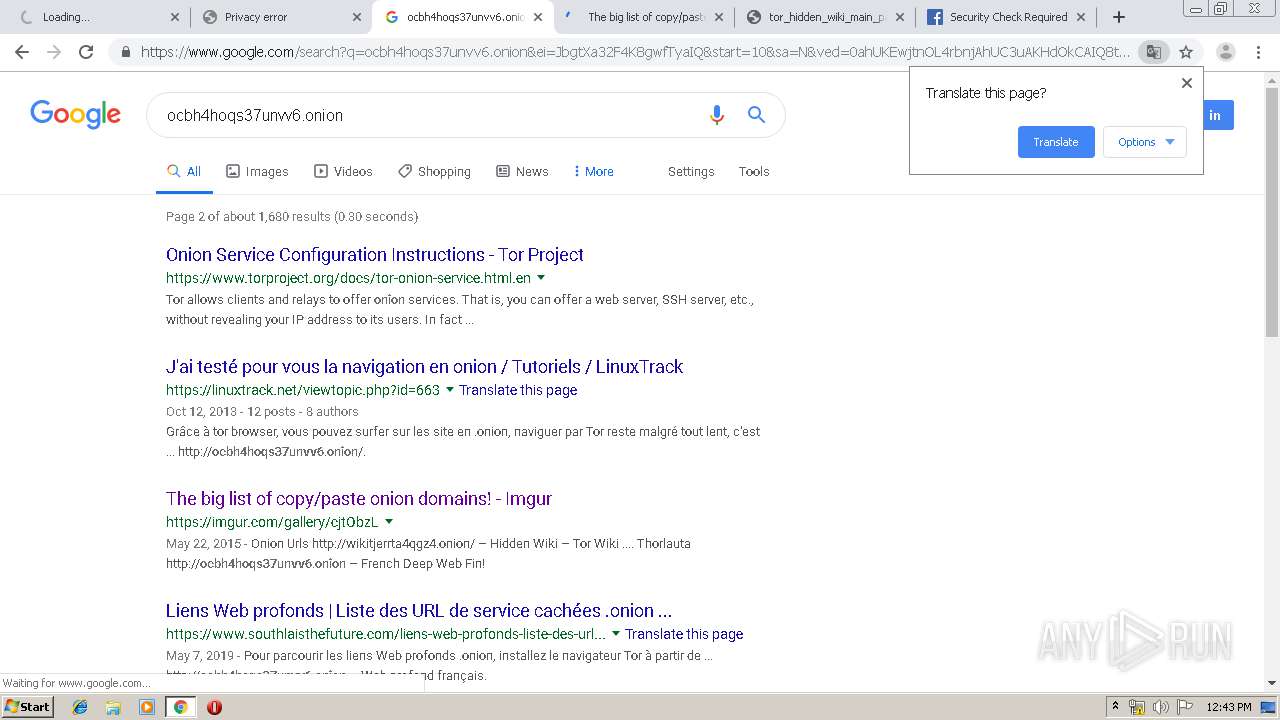Click the padlock site info icon
This screenshot has height=720, width=1280.
(x=126, y=52)
